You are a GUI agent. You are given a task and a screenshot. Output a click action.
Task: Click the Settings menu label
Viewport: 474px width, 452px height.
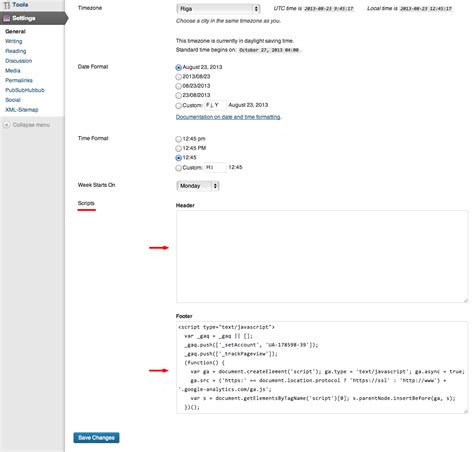click(x=24, y=18)
